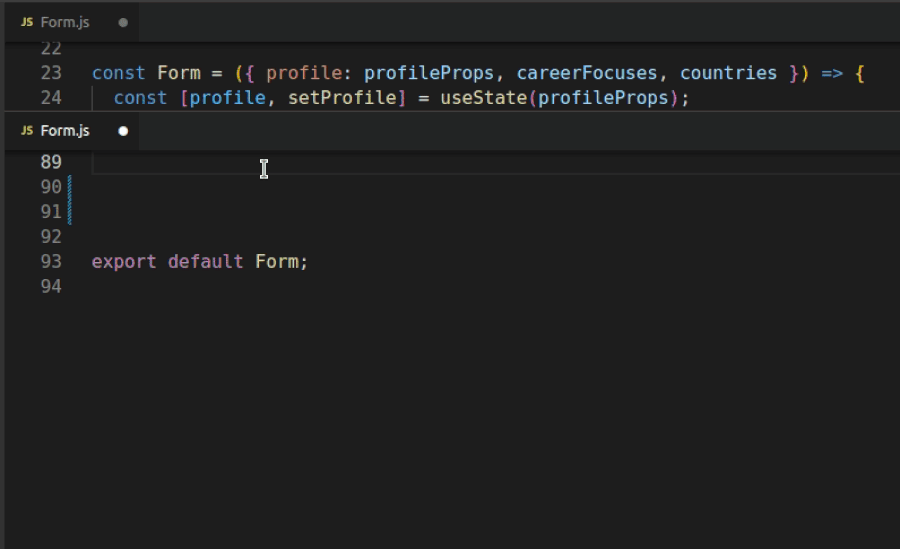Click the unsaved dot on the upper Form.js tab
Viewport: 900px width, 549px height.
point(123,23)
